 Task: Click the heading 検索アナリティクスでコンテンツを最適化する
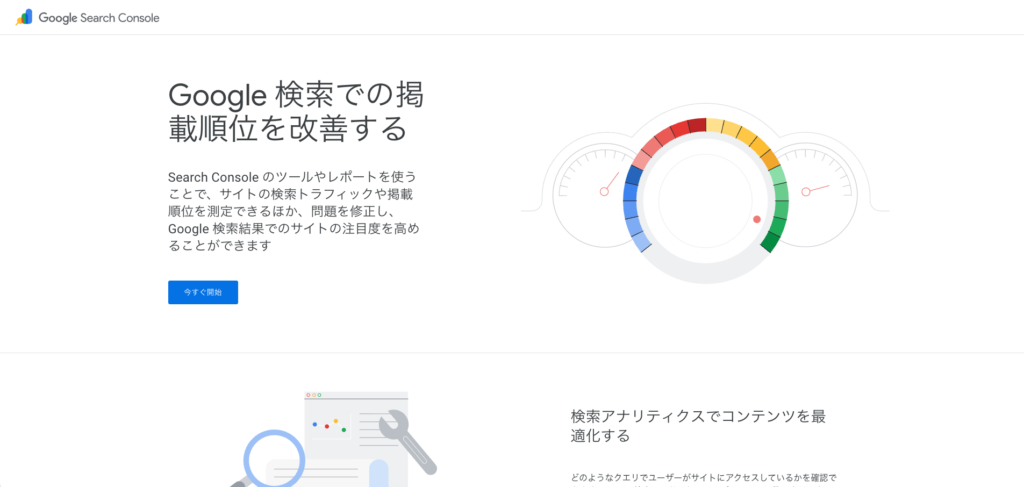pyautogui.click(x=698, y=426)
